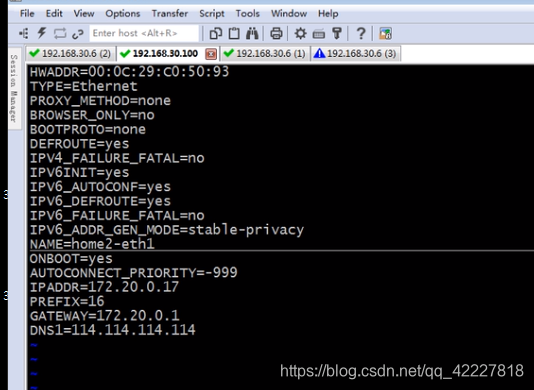Open the Options menu

tap(123, 14)
